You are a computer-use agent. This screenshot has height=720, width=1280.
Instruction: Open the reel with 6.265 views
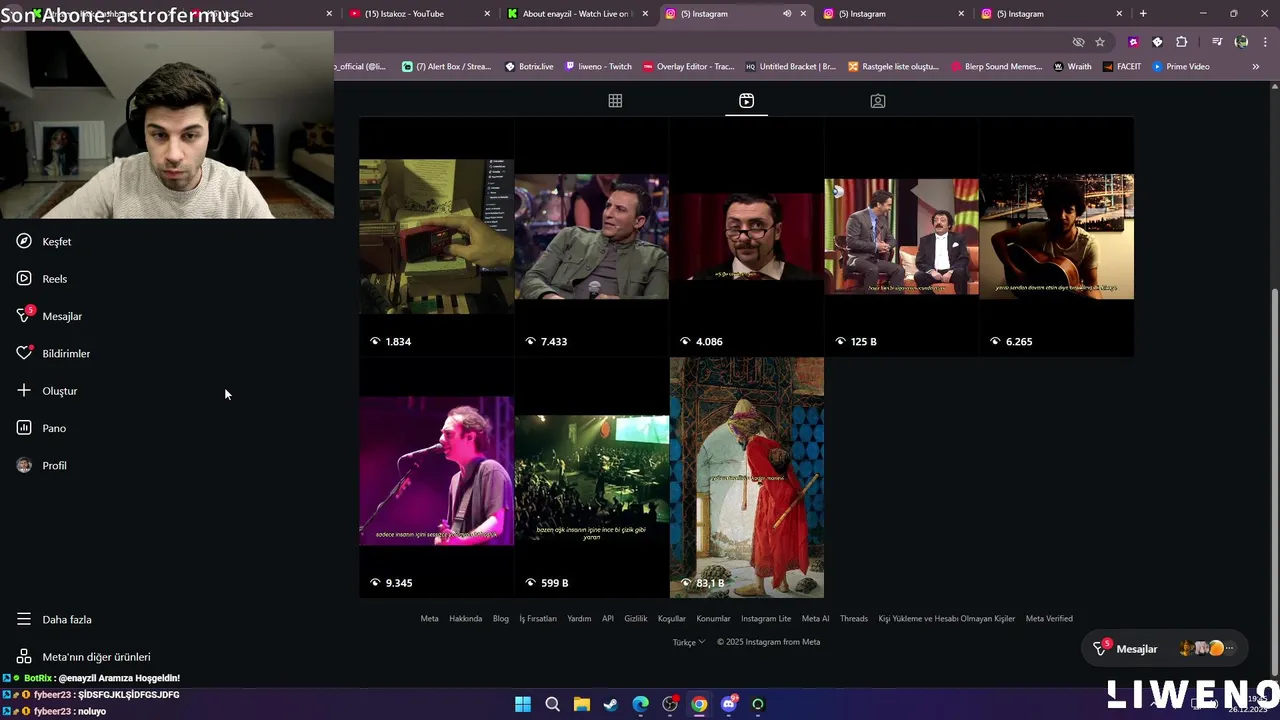(1056, 237)
